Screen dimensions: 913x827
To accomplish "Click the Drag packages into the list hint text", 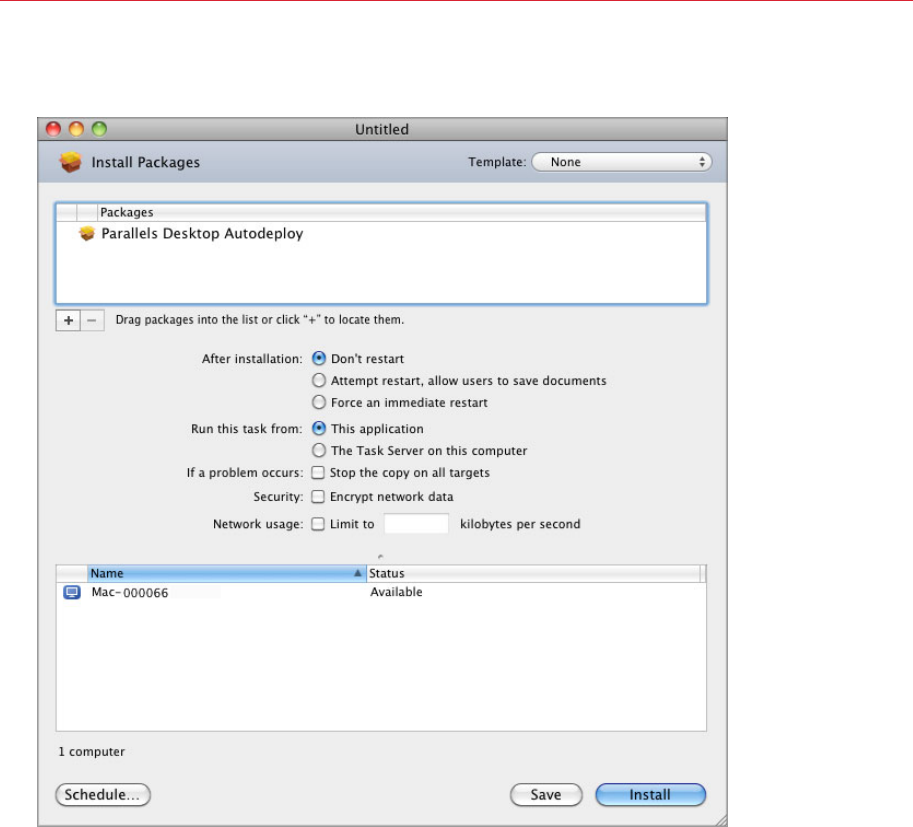I will [x=260, y=320].
